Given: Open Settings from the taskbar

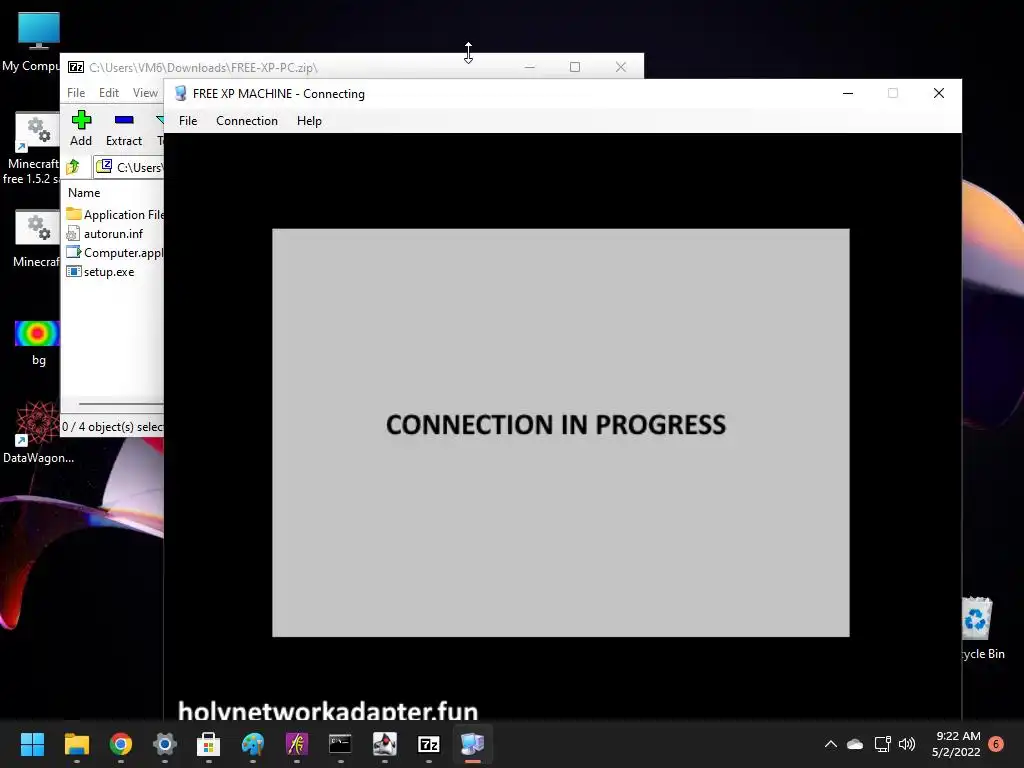Looking at the screenshot, I should [165, 744].
